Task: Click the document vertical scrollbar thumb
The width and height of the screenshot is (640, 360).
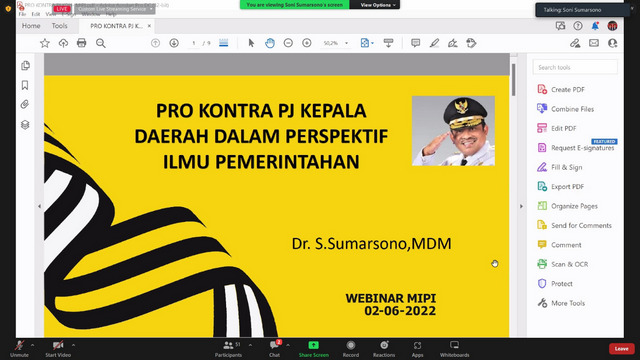Action: 513,80
